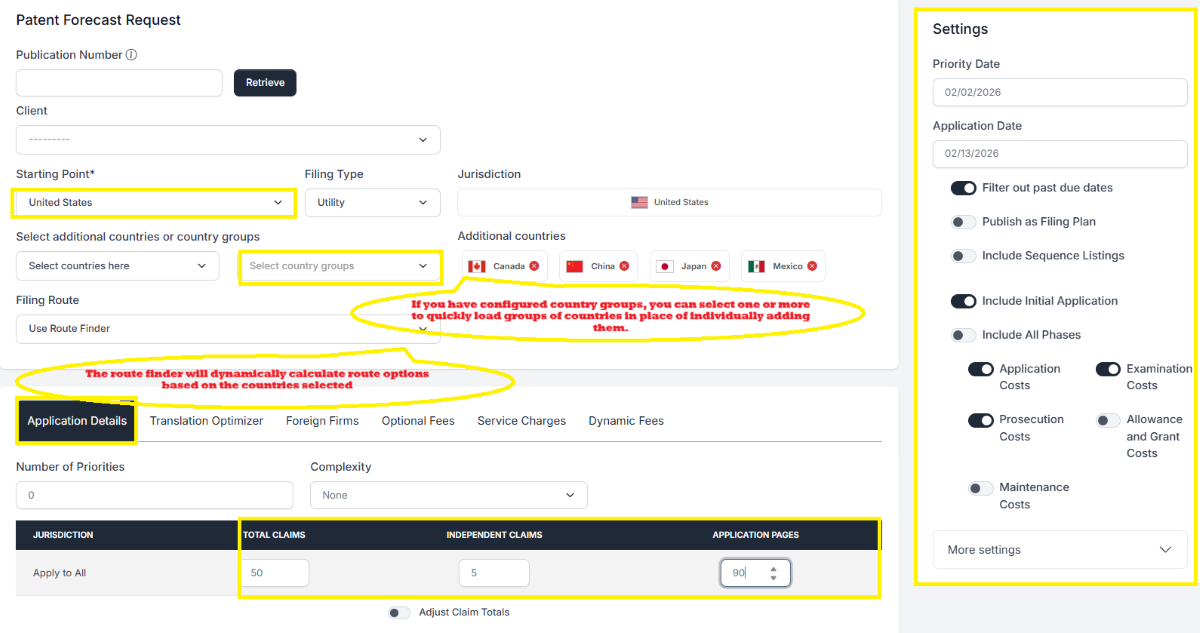This screenshot has height=633, width=1200.
Task: Click the United States flag in Jurisdiction
Action: (x=639, y=202)
